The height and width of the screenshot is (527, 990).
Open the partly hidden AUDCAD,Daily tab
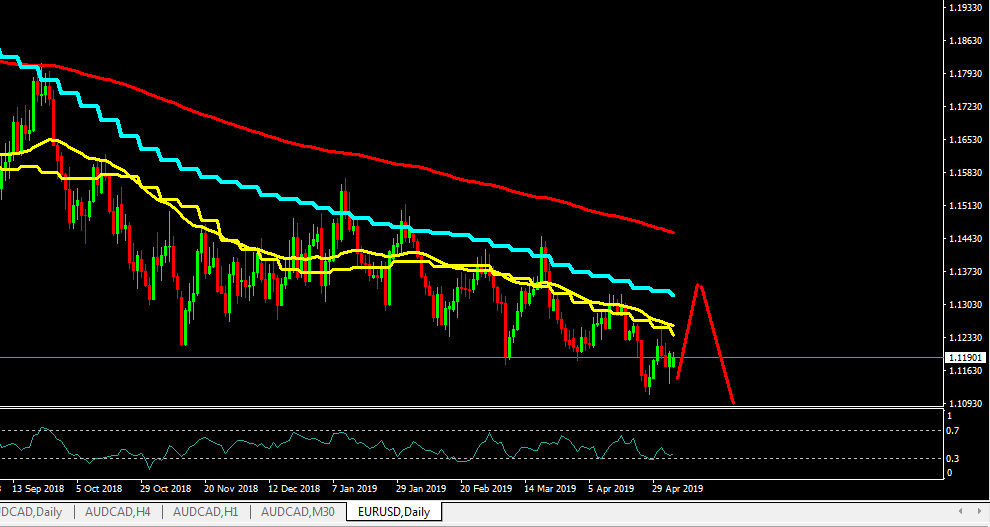coord(32,512)
